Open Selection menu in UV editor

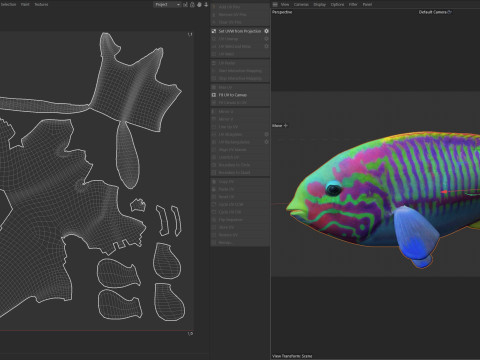8,4
